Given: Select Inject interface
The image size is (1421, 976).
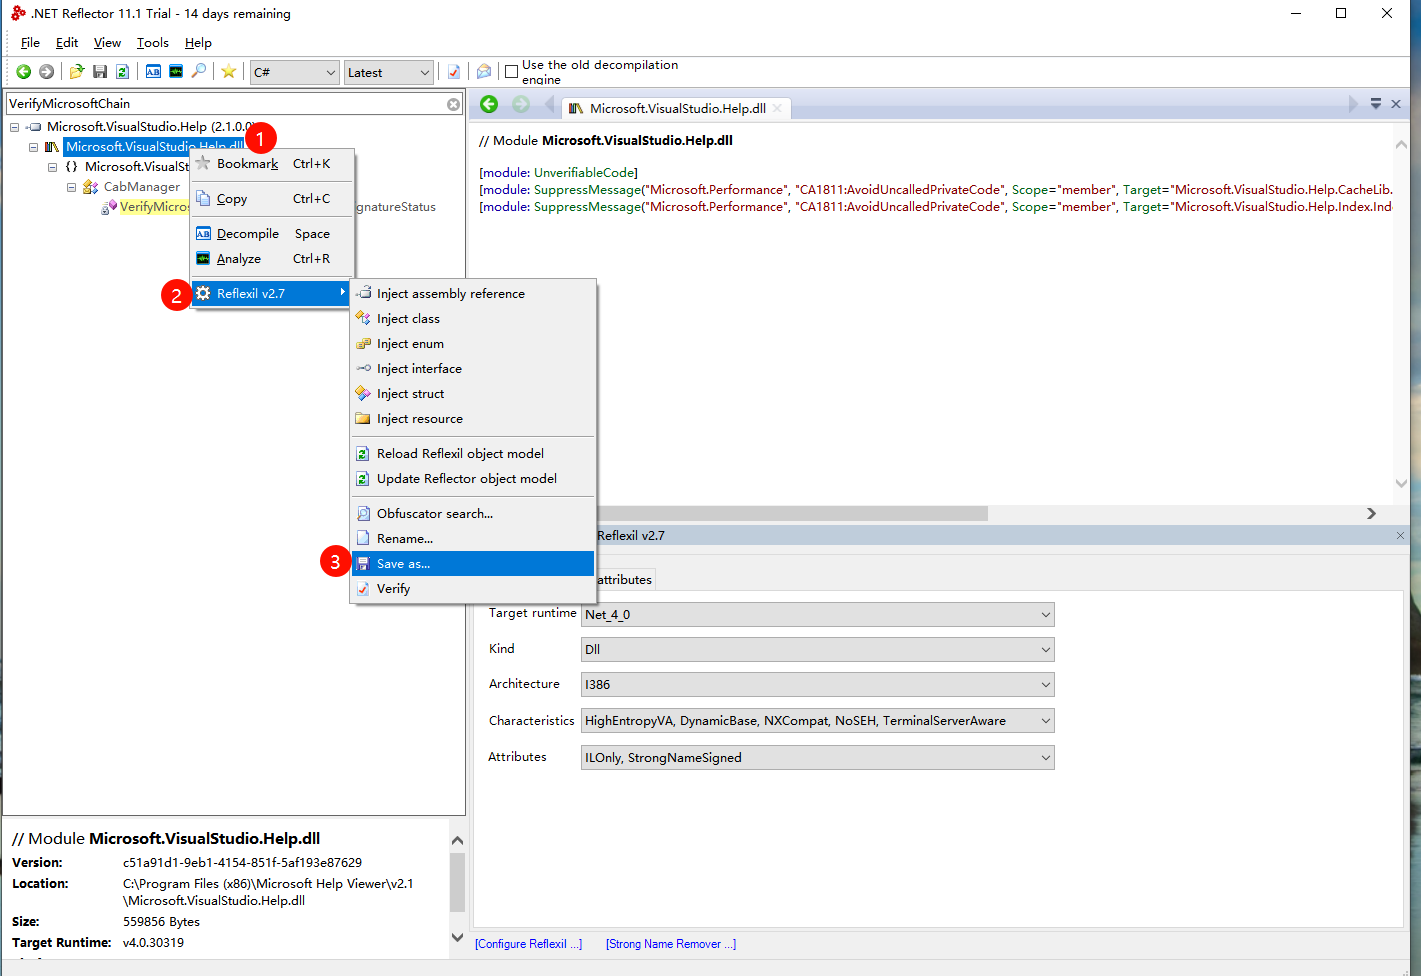Looking at the screenshot, I should (473, 369).
